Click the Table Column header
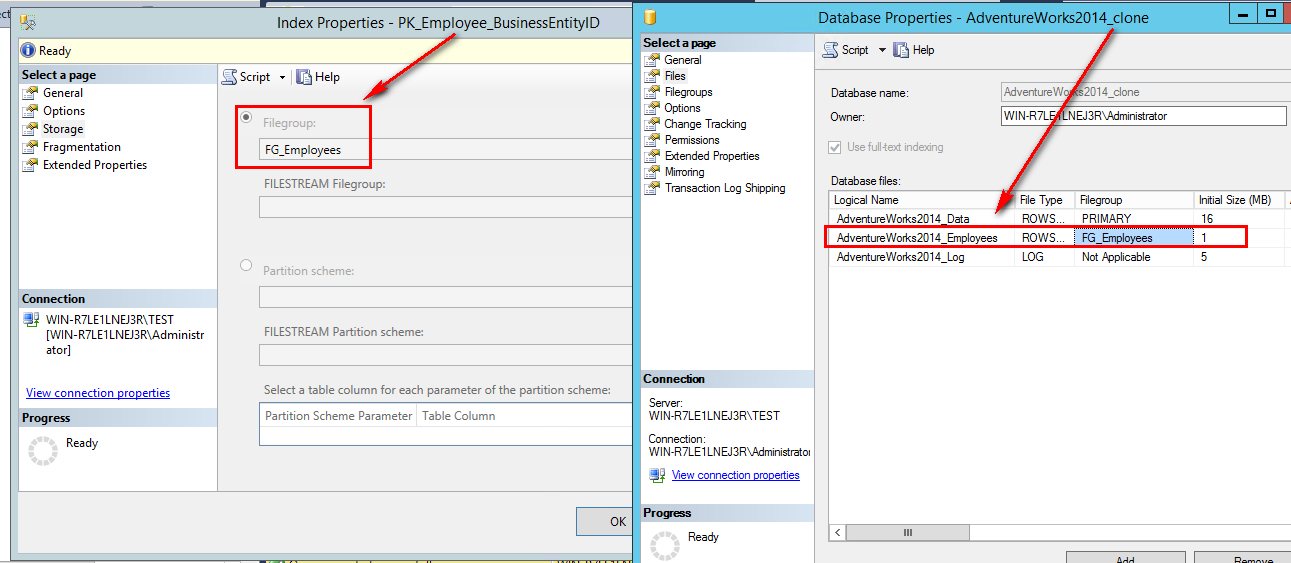This screenshot has height=563, width=1291. pos(526,416)
